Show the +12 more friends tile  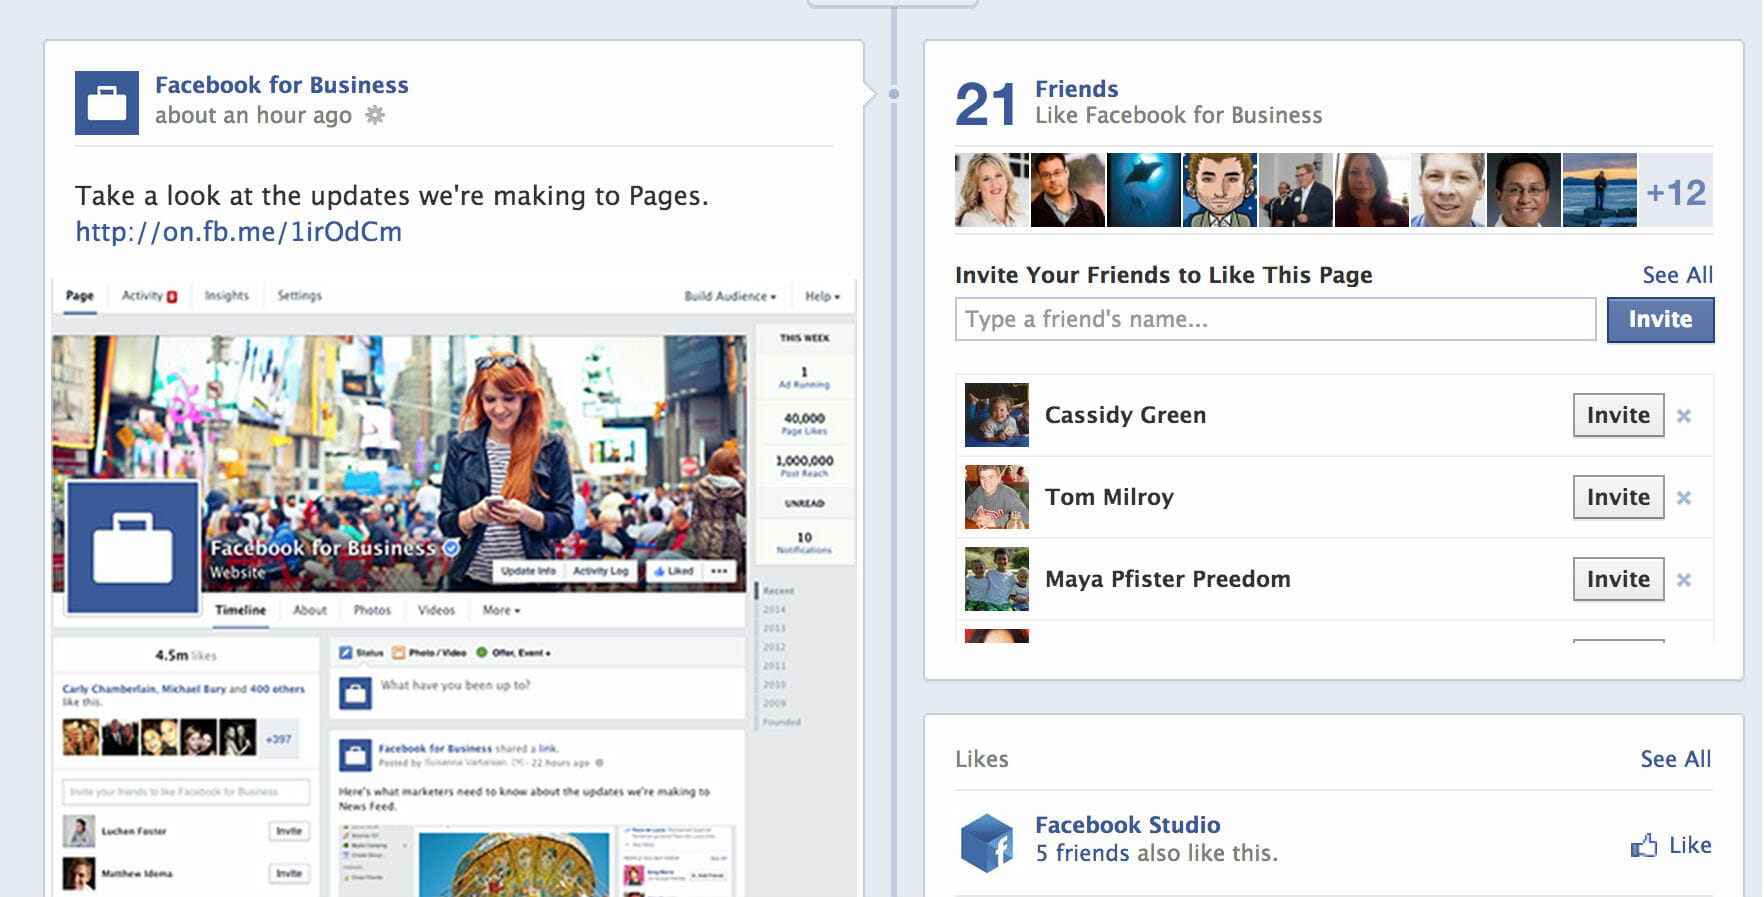(x=1675, y=190)
